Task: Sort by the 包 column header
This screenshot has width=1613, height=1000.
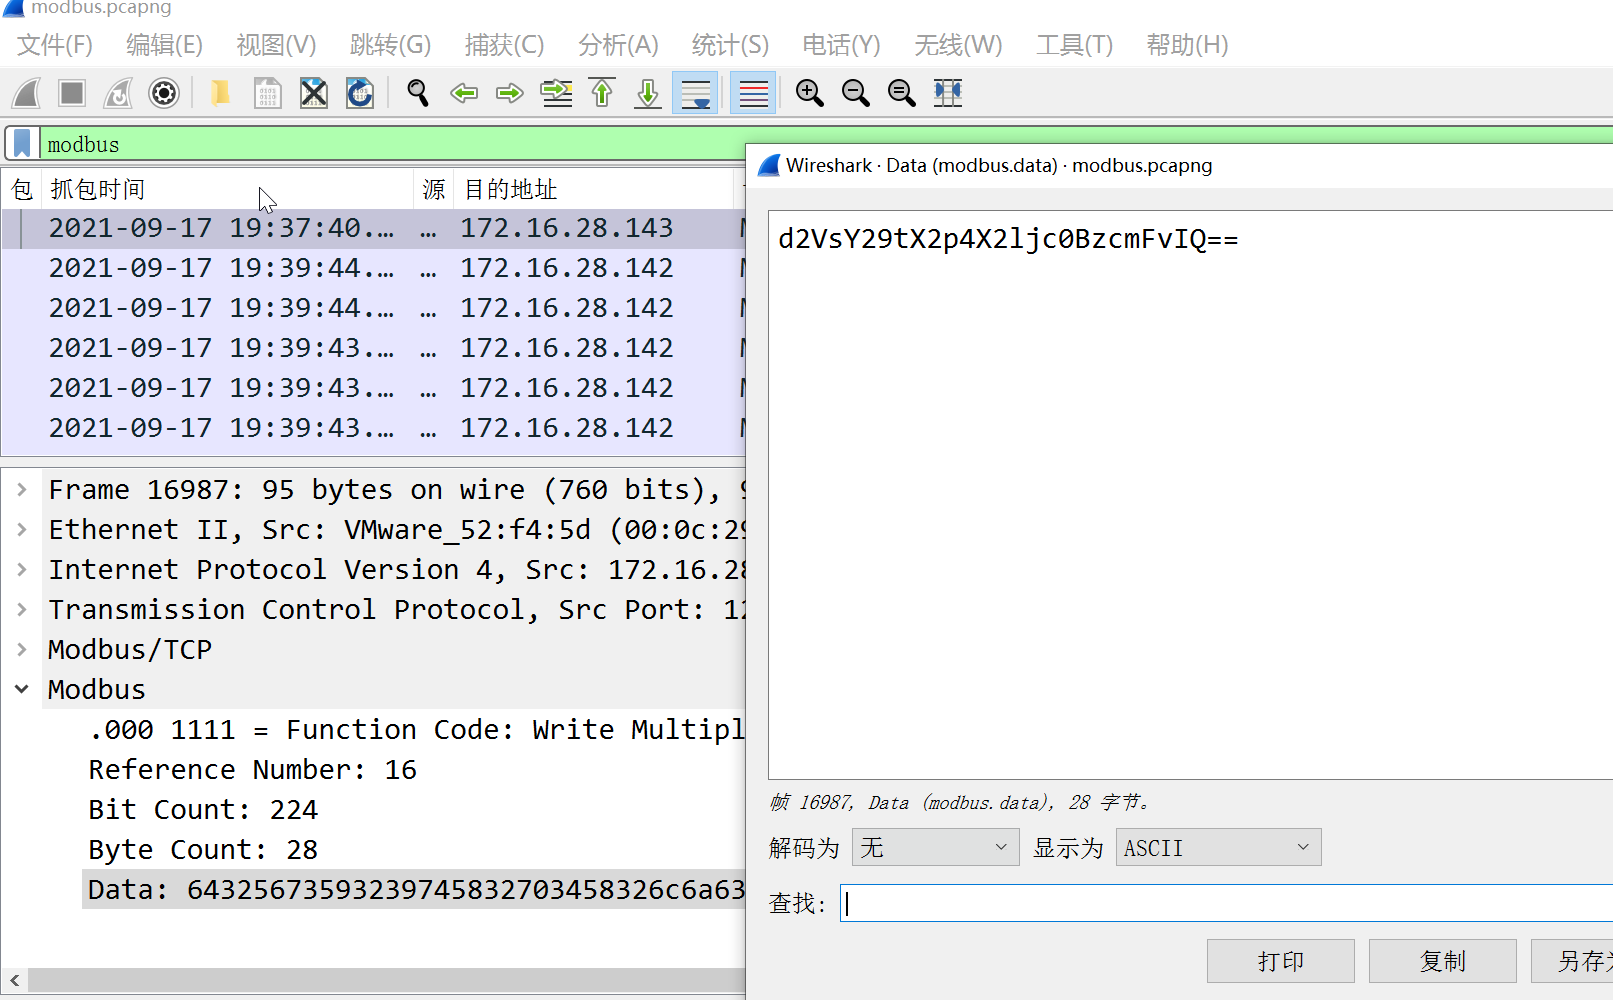Action: point(22,189)
